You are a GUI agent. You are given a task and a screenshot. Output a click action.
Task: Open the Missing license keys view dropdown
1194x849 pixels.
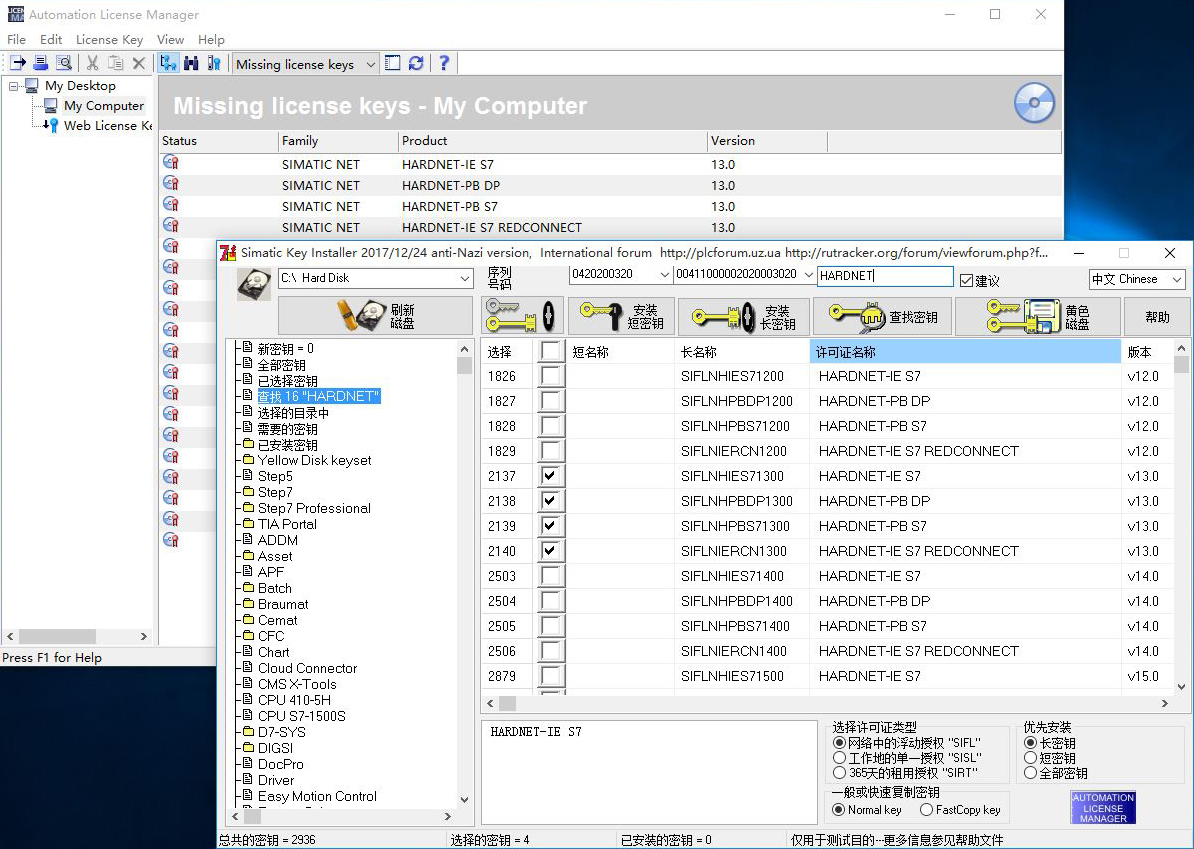[x=370, y=65]
